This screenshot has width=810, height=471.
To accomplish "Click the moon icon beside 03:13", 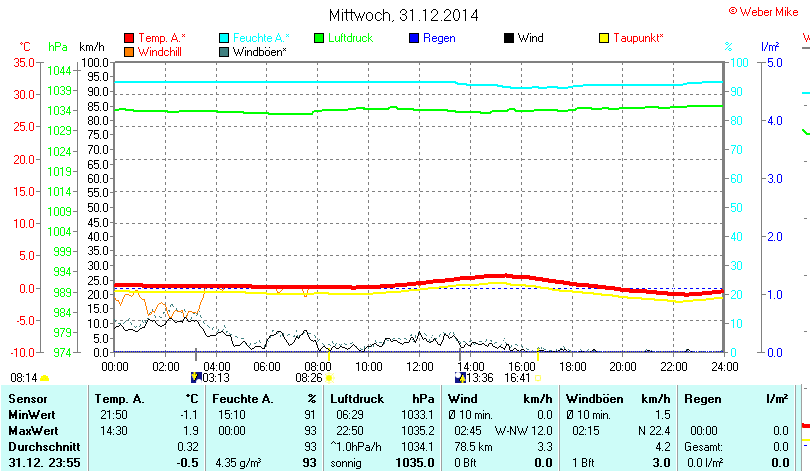I will [x=196, y=378].
